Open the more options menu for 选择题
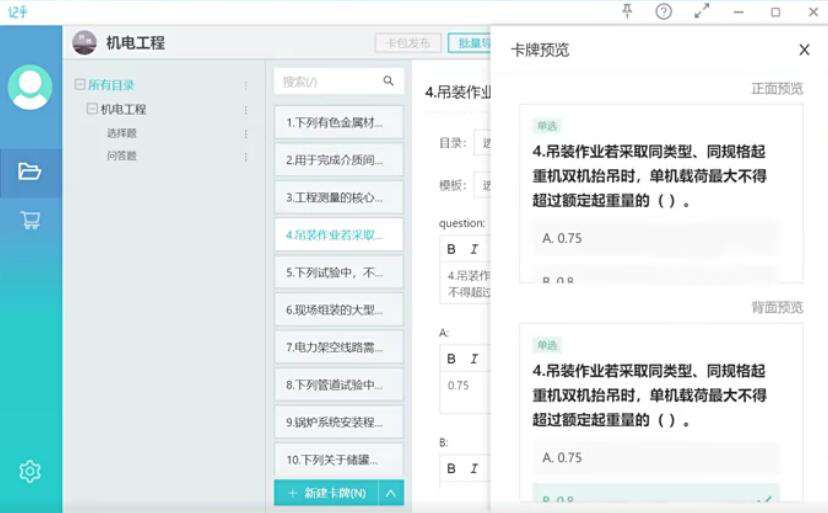828x513 pixels. [246, 133]
